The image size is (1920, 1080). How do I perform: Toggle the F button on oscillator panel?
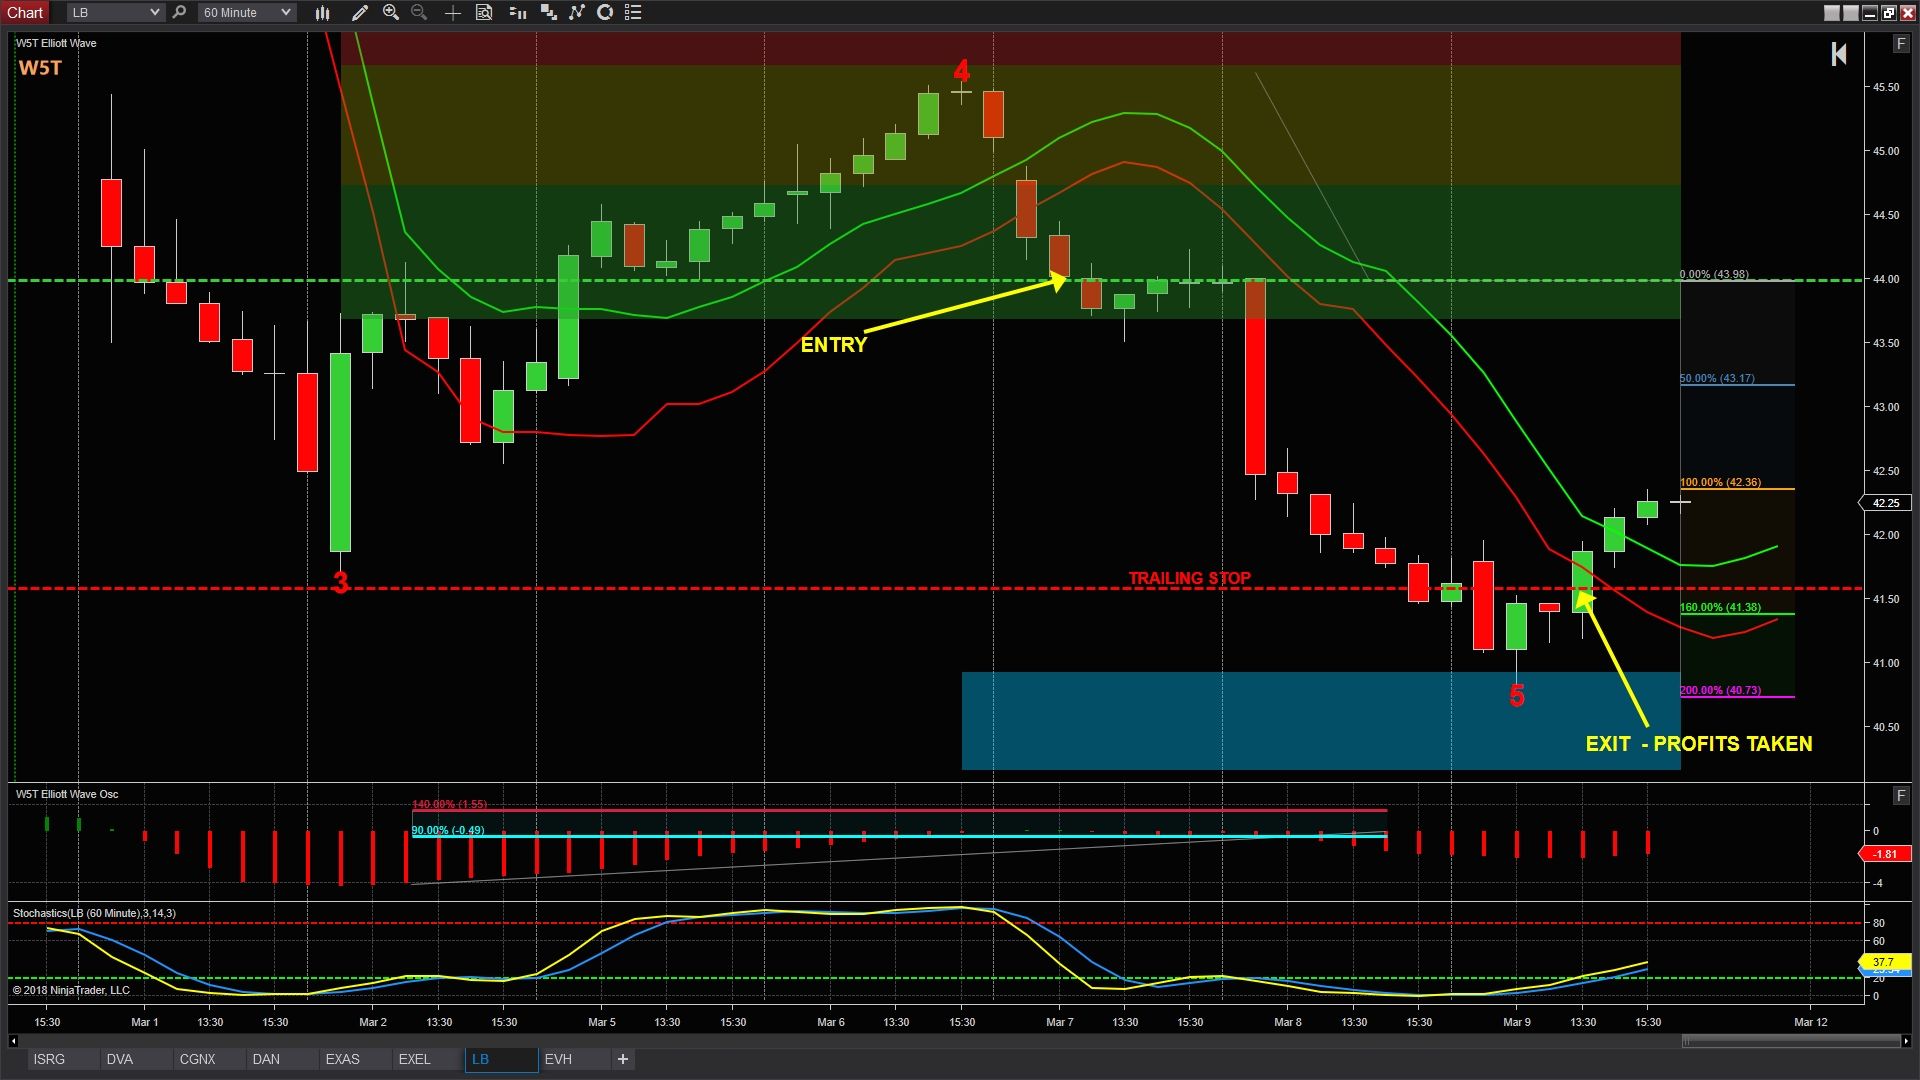tap(1901, 795)
